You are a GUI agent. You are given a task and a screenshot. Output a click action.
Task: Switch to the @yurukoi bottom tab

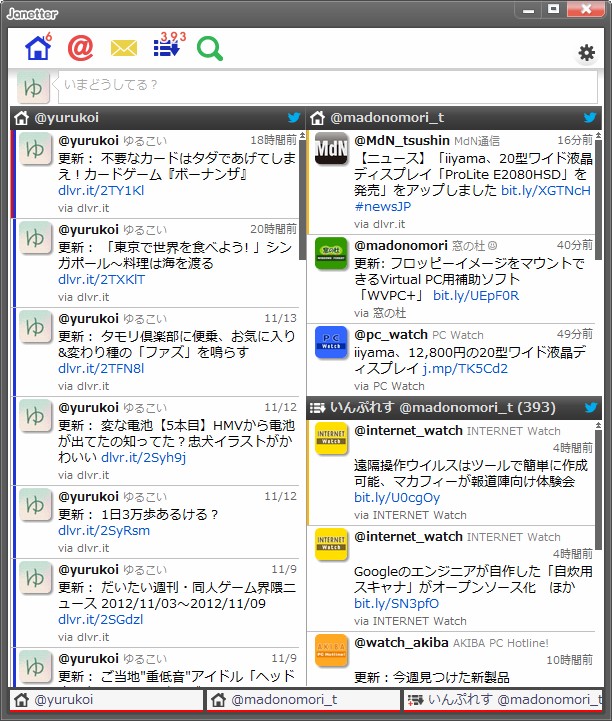click(106, 700)
